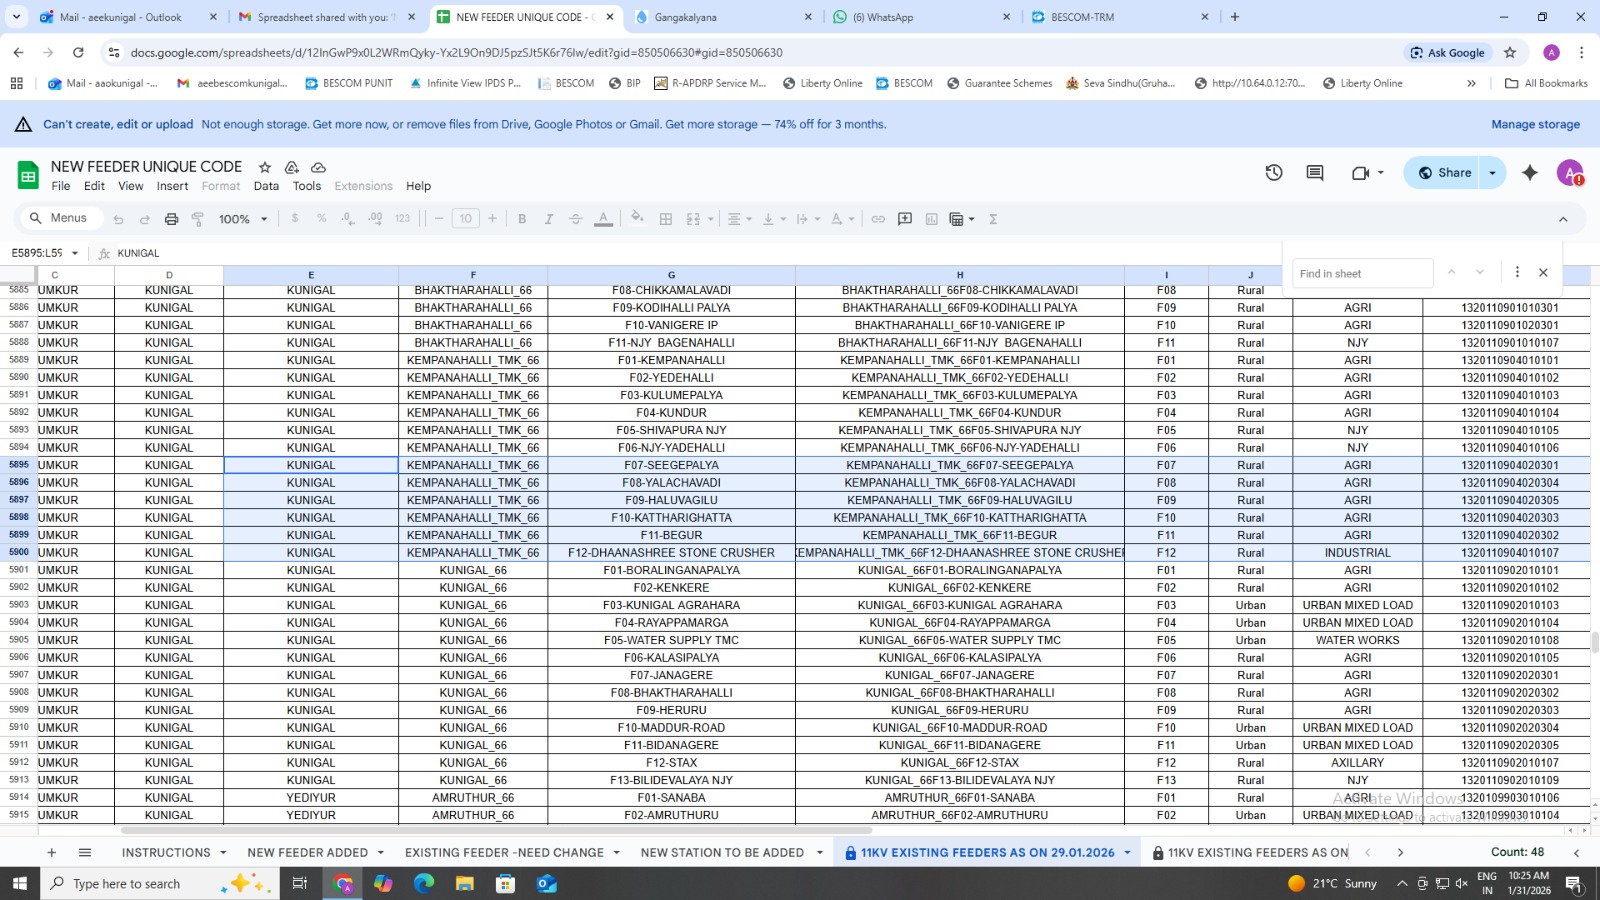Image resolution: width=1600 pixels, height=900 pixels.
Task: Click the Ask Google button
Action: click(1447, 53)
